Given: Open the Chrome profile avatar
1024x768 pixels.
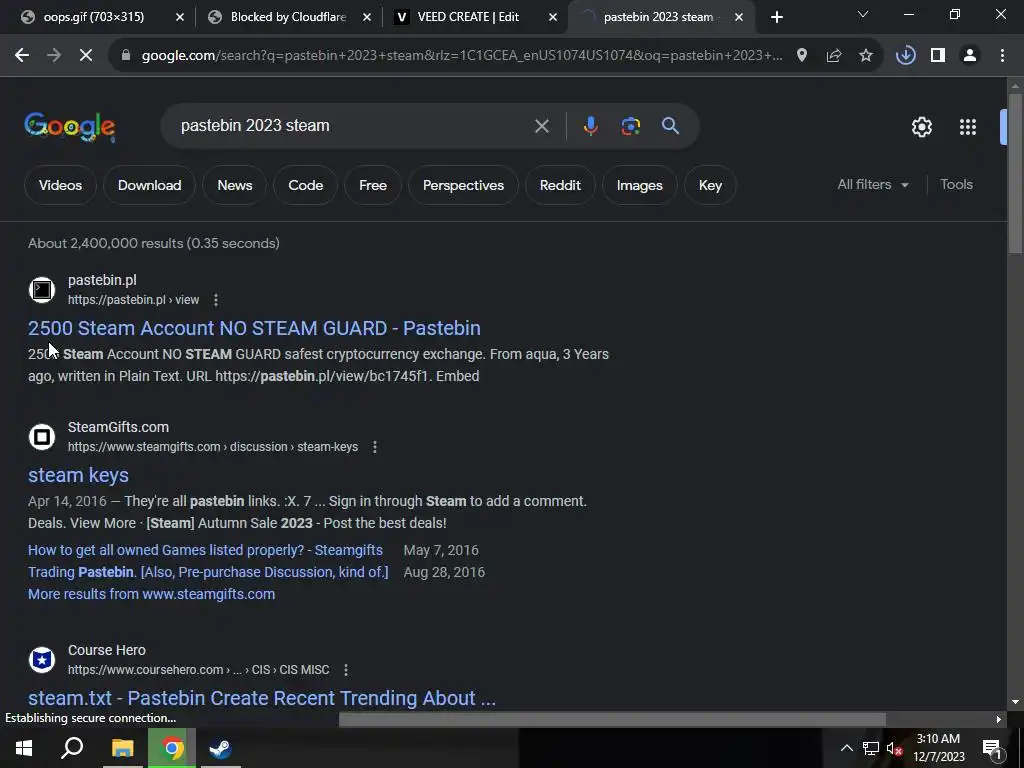Looking at the screenshot, I should pos(970,56).
